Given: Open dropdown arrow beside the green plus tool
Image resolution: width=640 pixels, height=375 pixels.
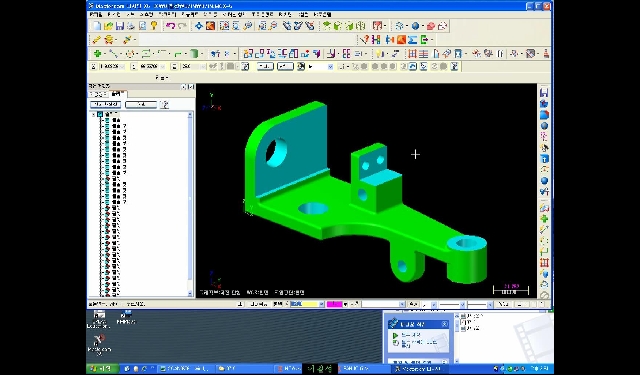Looking at the screenshot, I should tap(105, 54).
